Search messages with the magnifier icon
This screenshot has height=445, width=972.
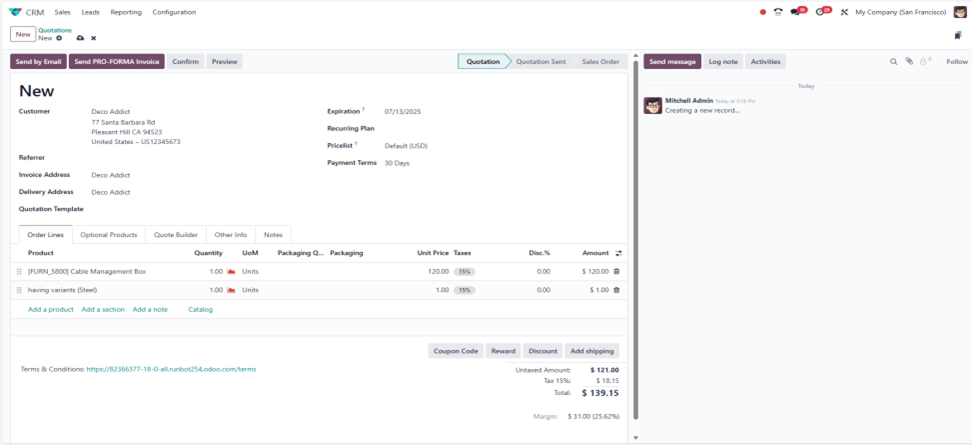(x=894, y=62)
